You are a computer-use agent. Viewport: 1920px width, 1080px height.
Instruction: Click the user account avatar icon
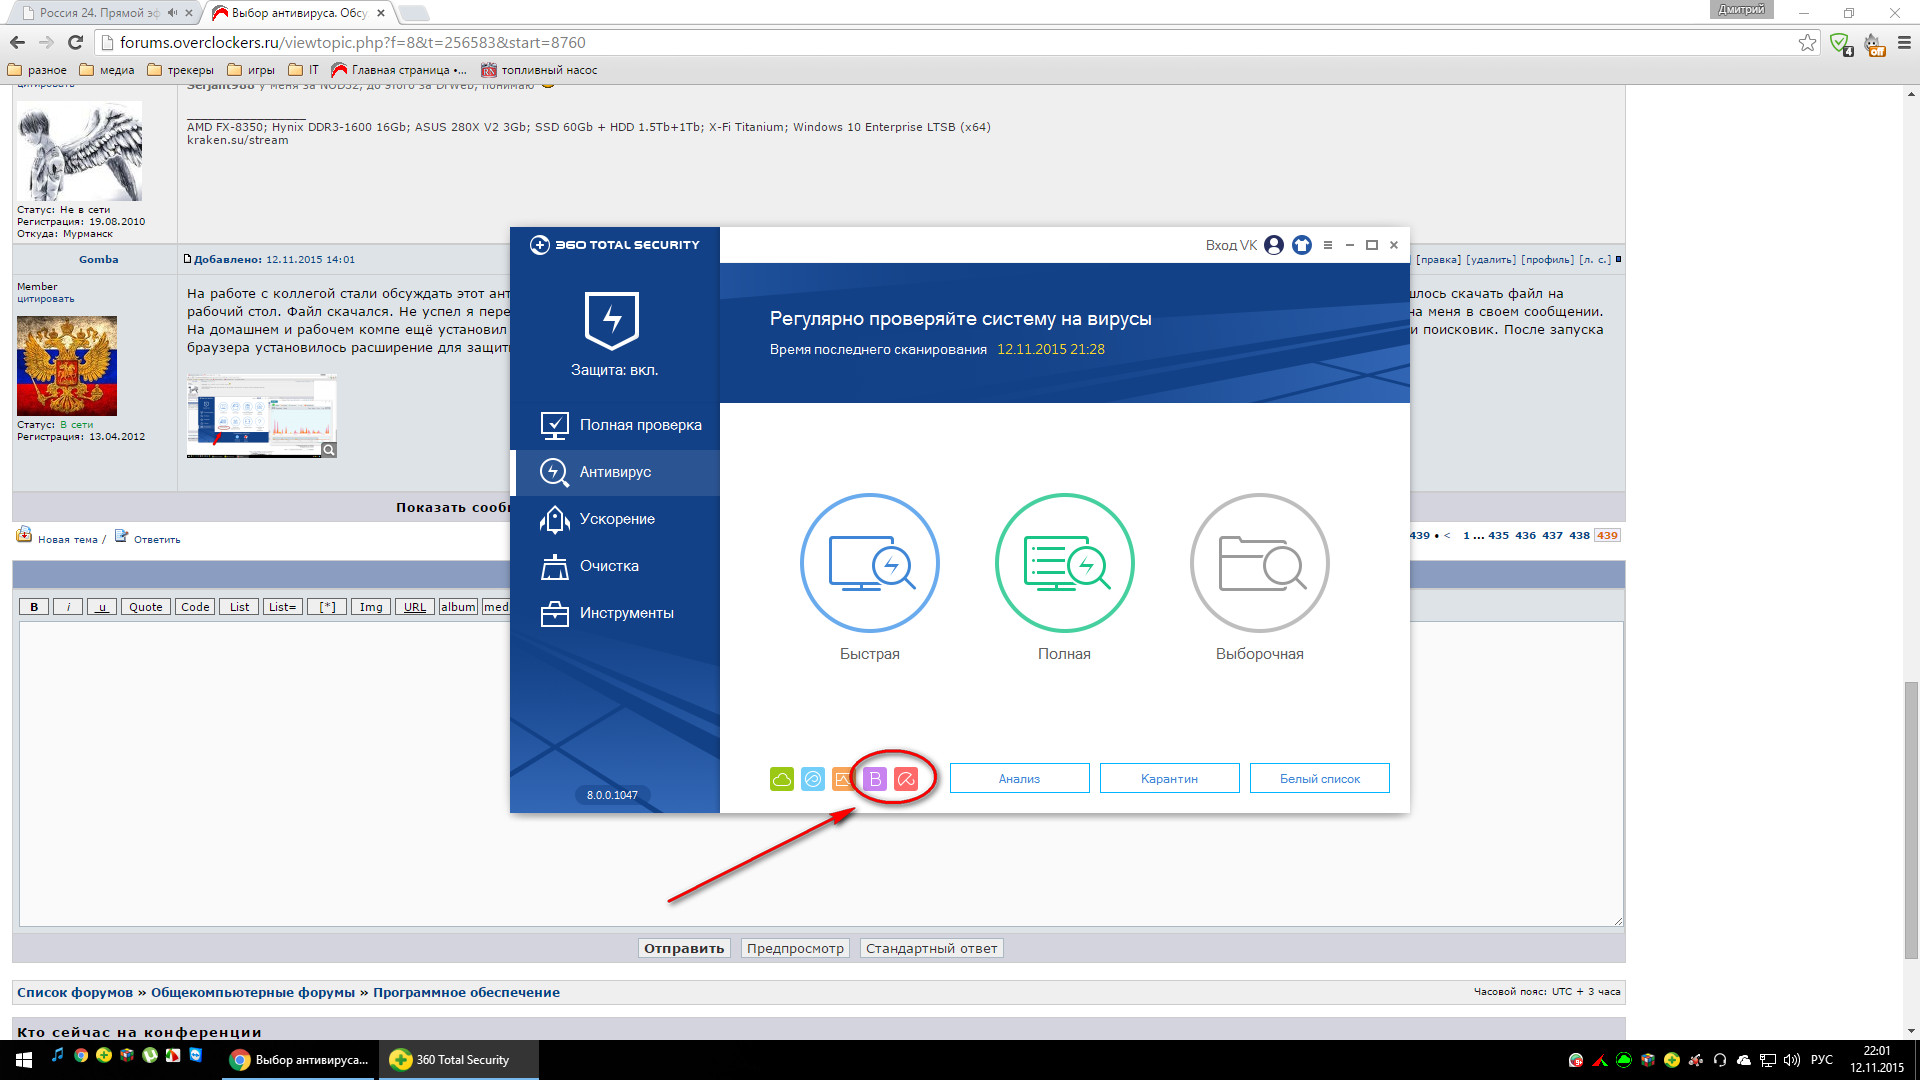pyautogui.click(x=1273, y=245)
